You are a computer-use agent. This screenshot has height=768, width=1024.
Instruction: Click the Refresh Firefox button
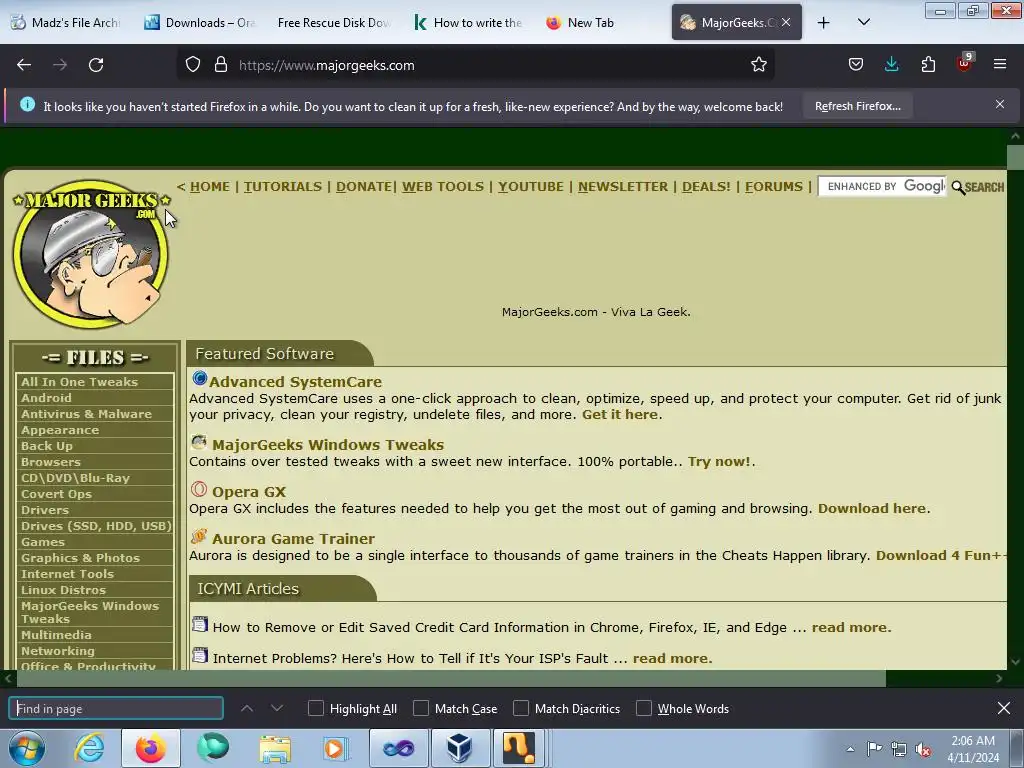click(857, 106)
